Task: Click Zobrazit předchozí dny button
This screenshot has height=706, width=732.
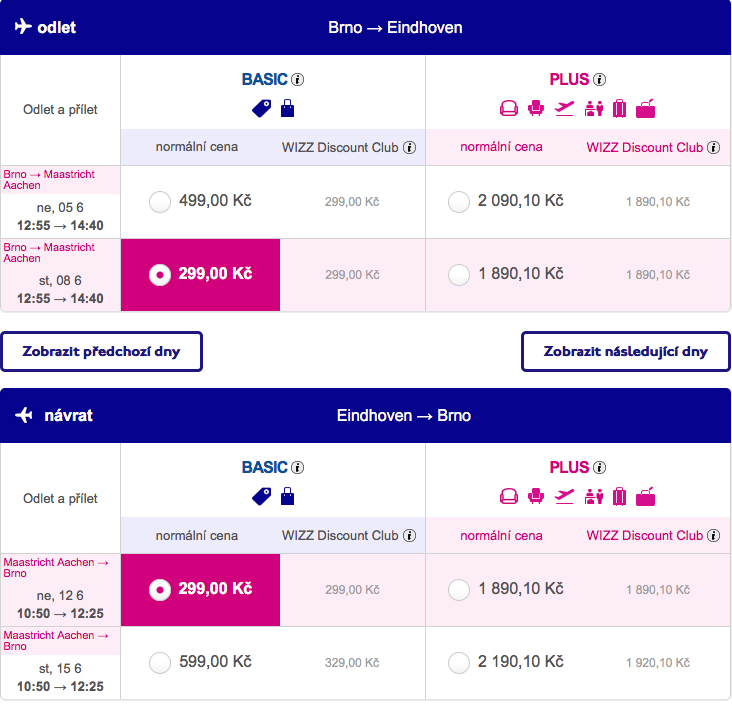Action: pyautogui.click(x=101, y=352)
